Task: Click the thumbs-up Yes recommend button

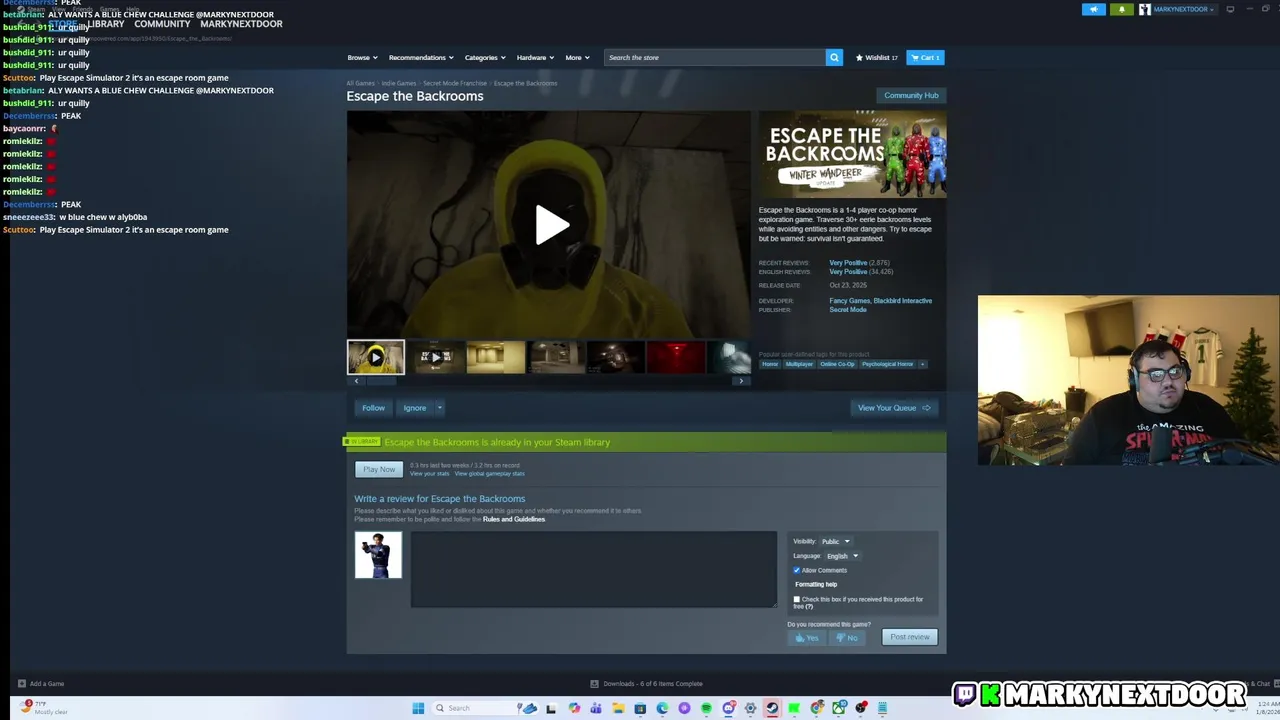Action: [807, 637]
